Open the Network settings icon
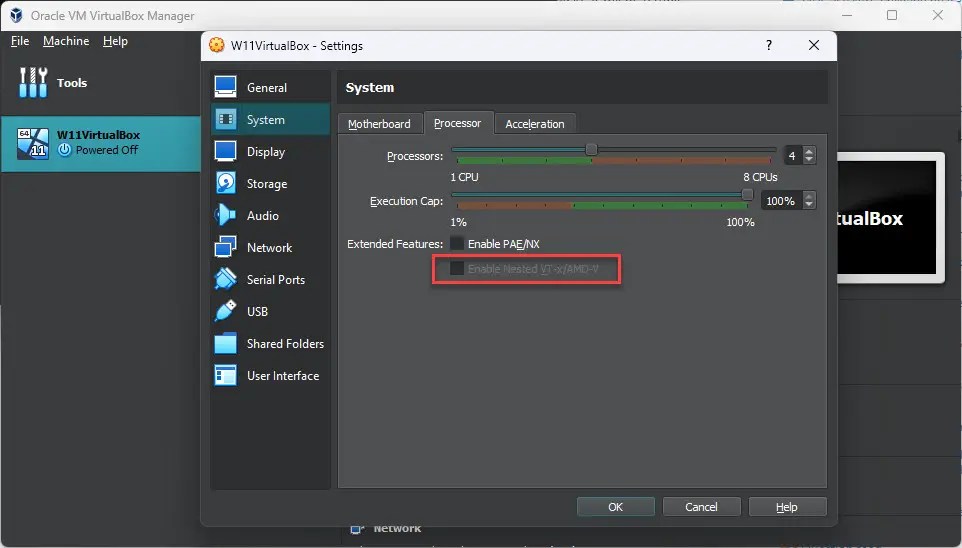Viewport: 962px width, 548px height. coord(225,247)
